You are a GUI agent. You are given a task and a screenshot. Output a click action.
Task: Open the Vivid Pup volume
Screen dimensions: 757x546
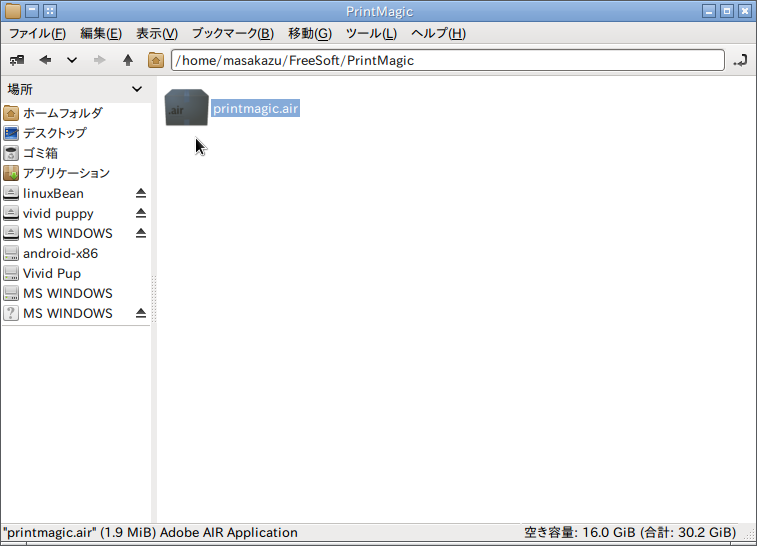tap(76, 273)
